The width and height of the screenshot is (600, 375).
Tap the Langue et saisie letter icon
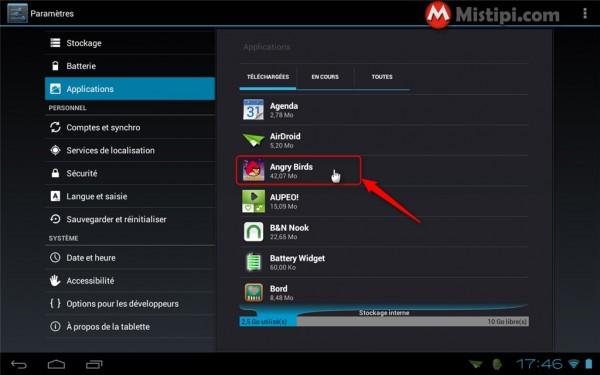click(x=55, y=196)
